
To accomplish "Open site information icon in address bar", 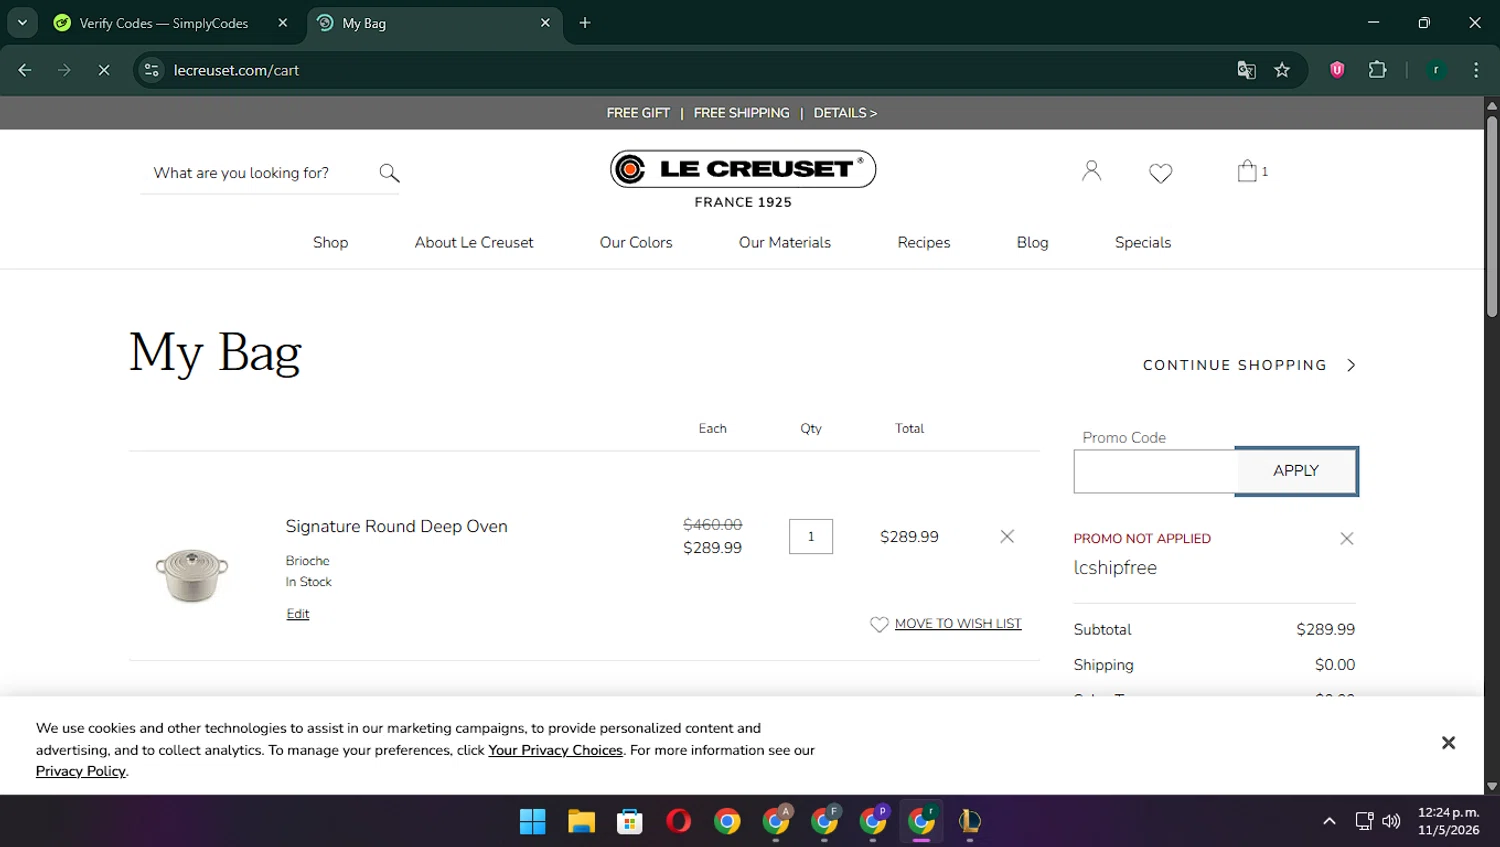I will click(x=152, y=70).
